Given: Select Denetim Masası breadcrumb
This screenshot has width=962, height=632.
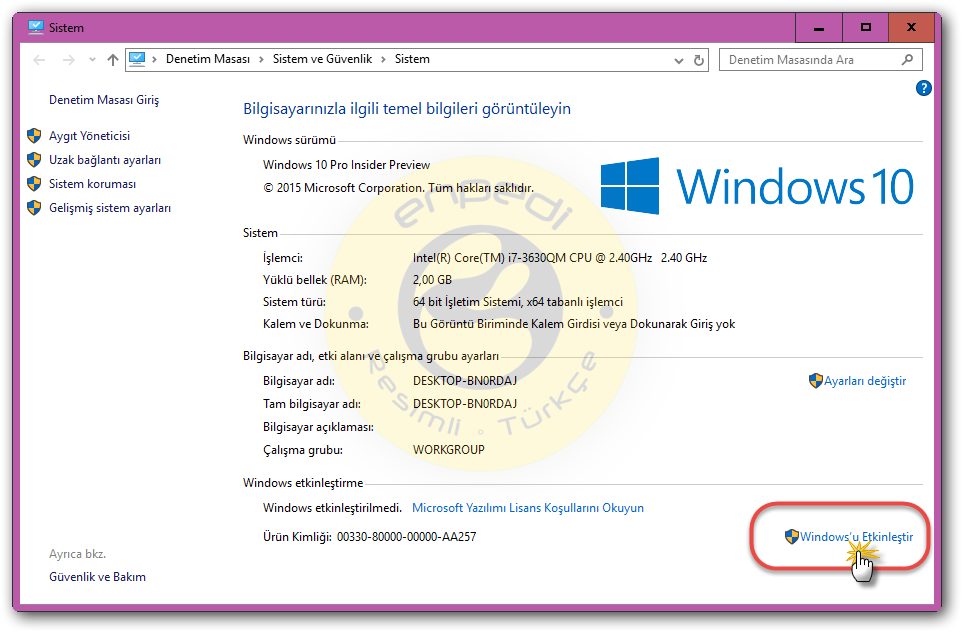Looking at the screenshot, I should pyautogui.click(x=208, y=60).
